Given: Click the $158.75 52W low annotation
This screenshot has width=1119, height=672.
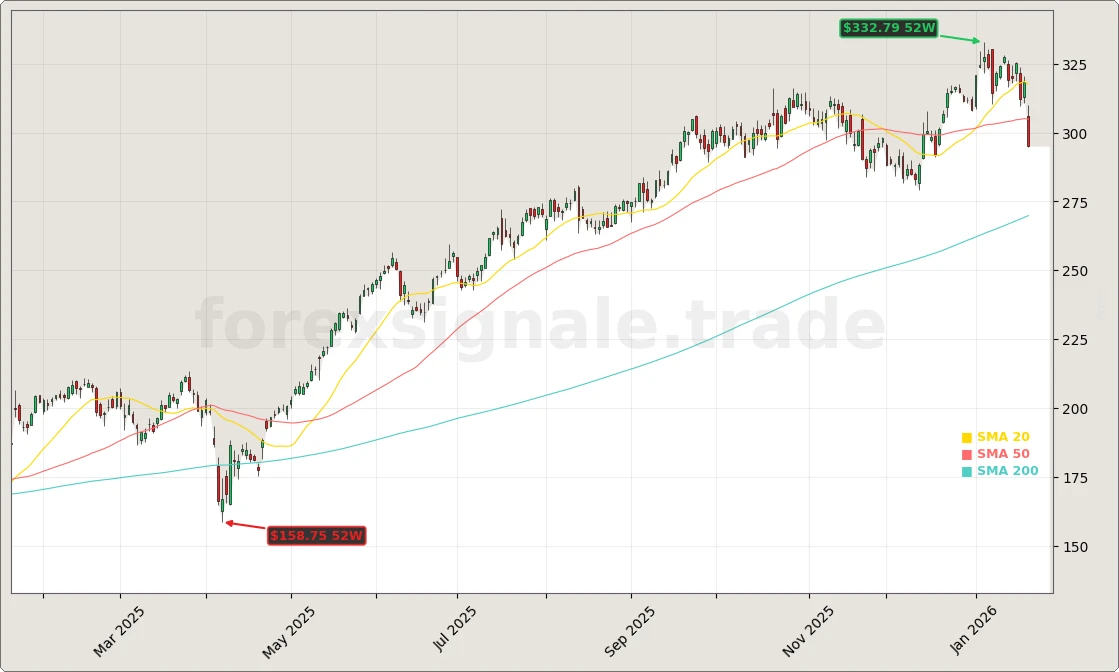Looking at the screenshot, I should [x=316, y=536].
